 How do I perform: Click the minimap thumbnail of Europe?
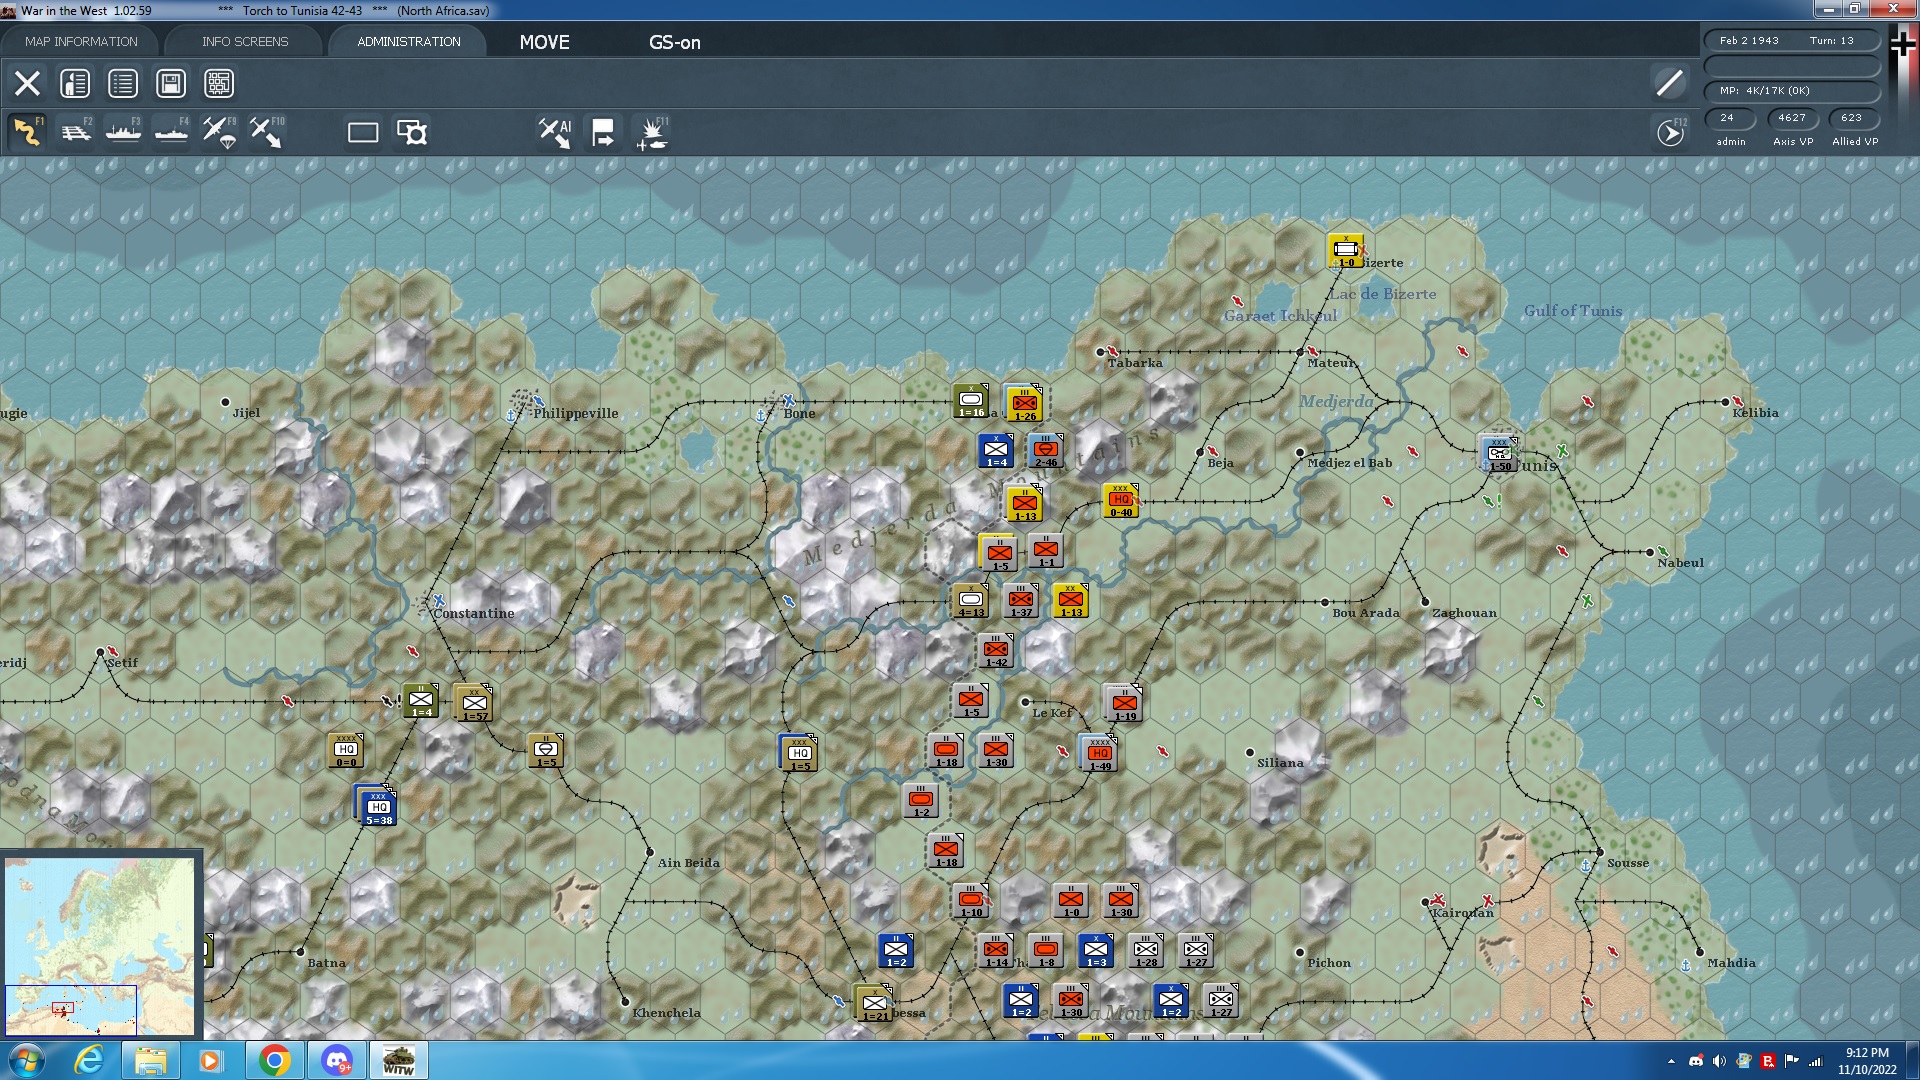tap(100, 945)
